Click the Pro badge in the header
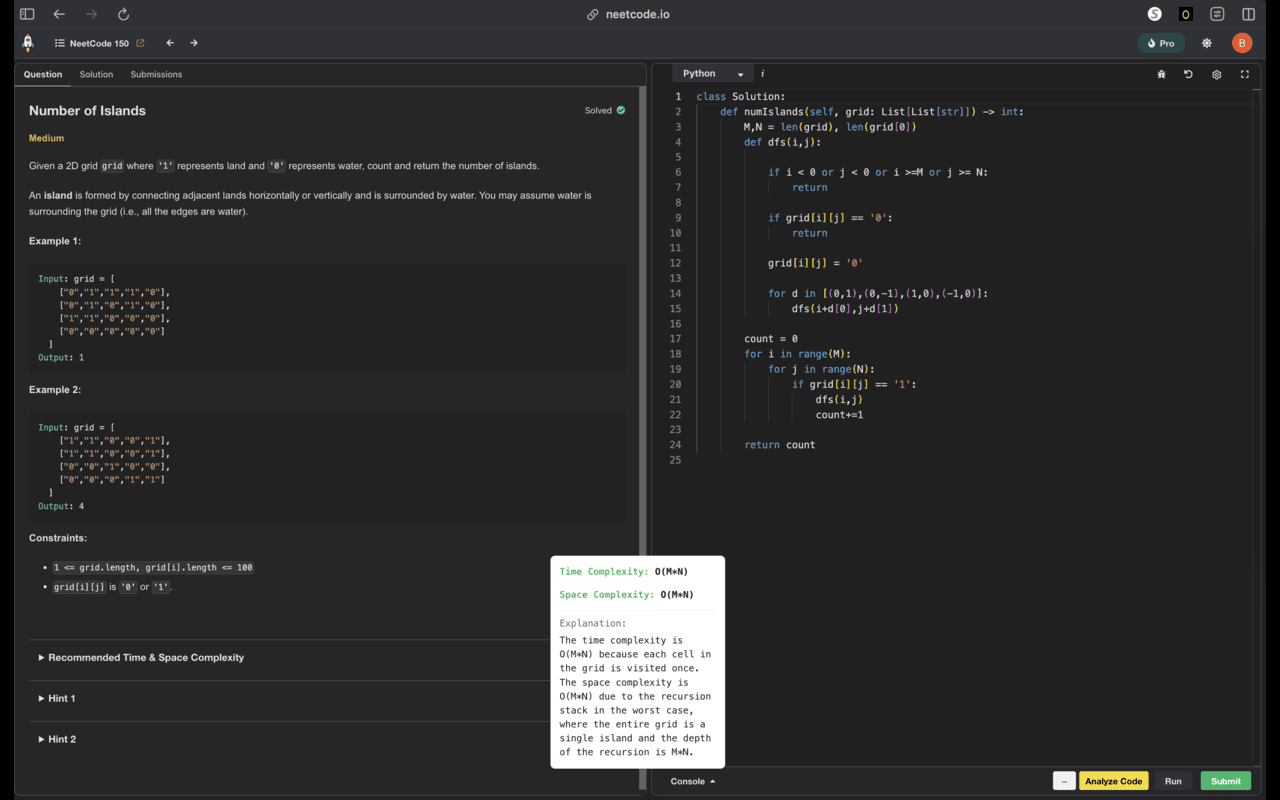 click(x=1160, y=43)
